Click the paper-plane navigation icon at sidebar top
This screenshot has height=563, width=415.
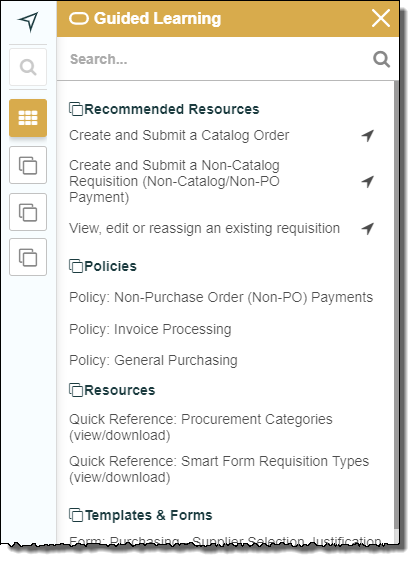(x=28, y=22)
